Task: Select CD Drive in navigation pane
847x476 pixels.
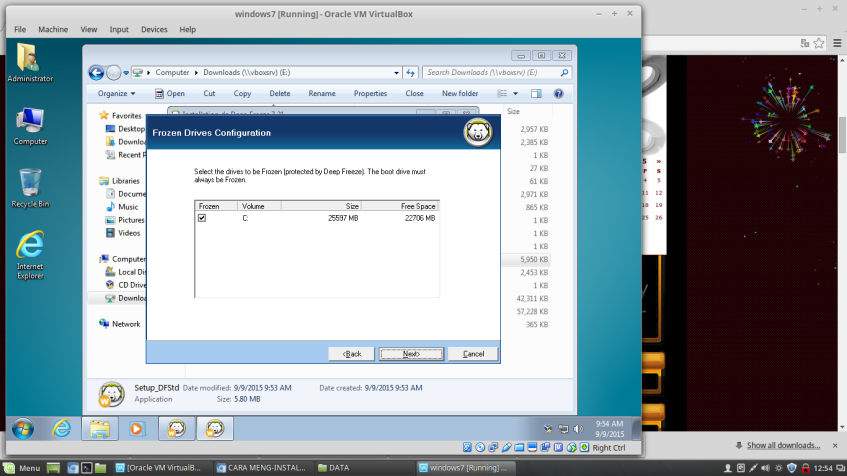Action: [132, 285]
